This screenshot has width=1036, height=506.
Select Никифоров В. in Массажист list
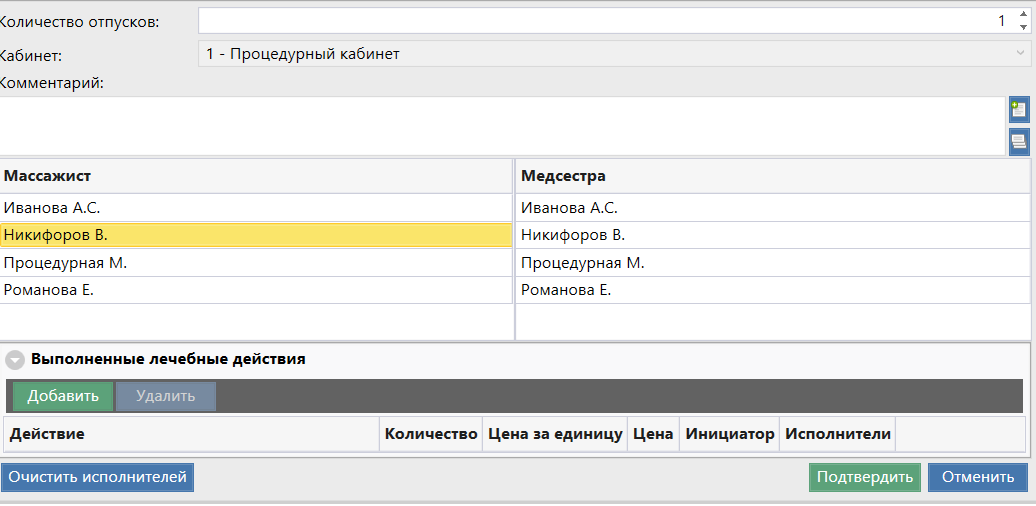point(256,235)
